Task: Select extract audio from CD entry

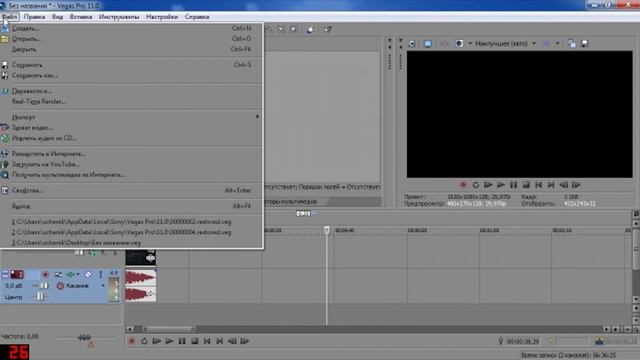Action: (131, 138)
